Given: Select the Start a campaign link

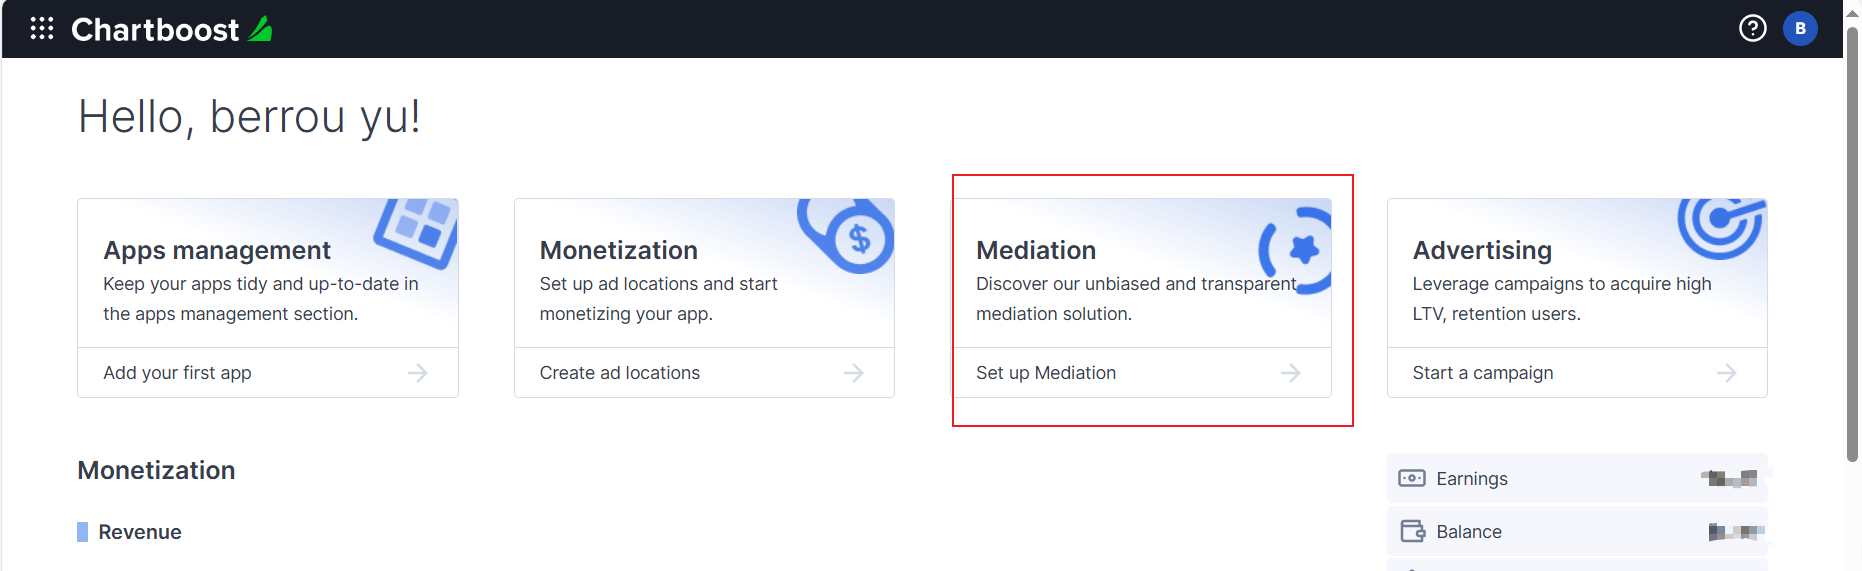Looking at the screenshot, I should [1482, 373].
